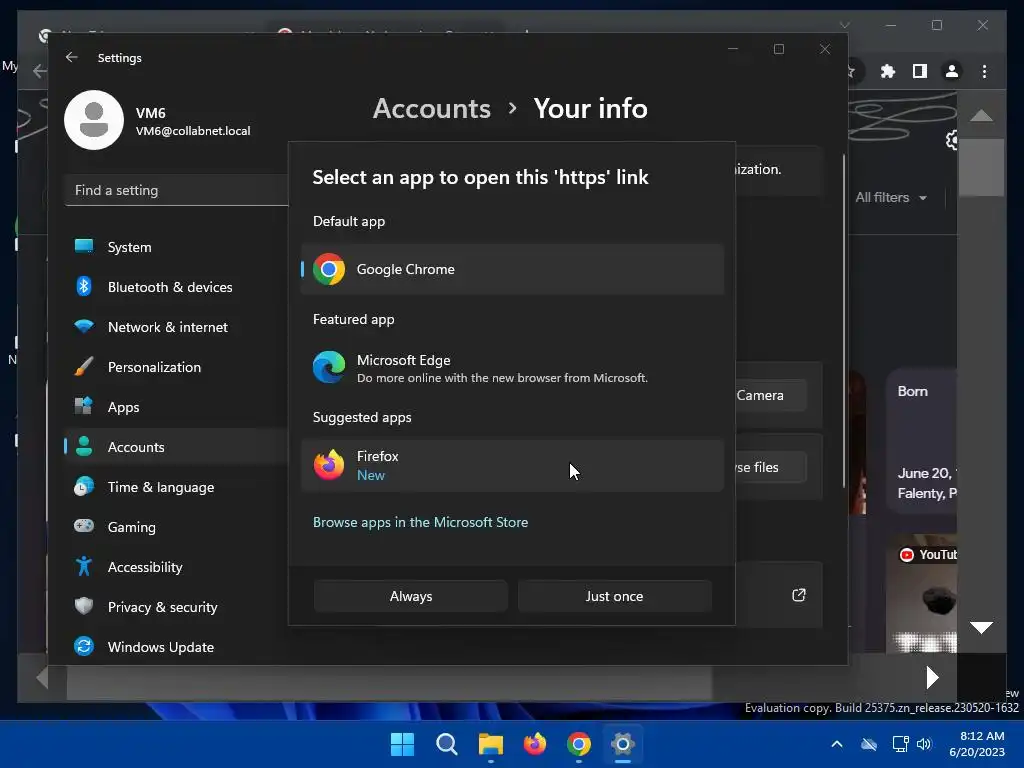Focus the Find a setting search box
The height and width of the screenshot is (768, 1024).
point(176,190)
